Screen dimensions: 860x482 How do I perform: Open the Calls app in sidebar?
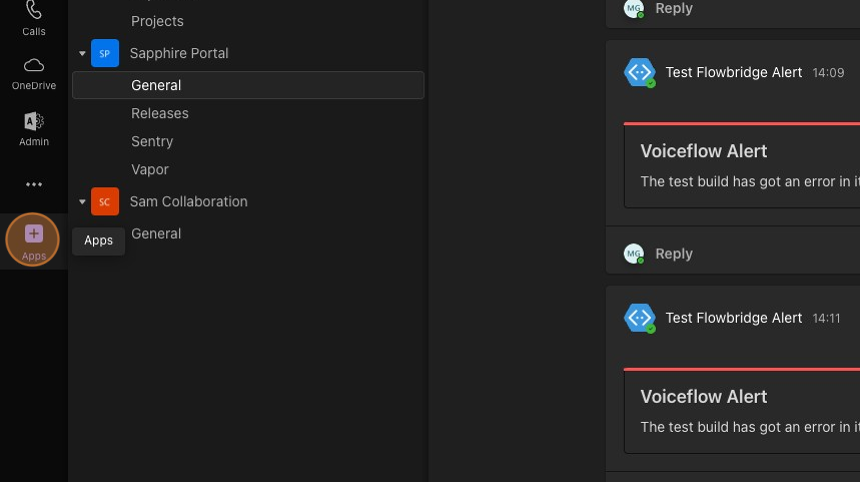coord(34,16)
